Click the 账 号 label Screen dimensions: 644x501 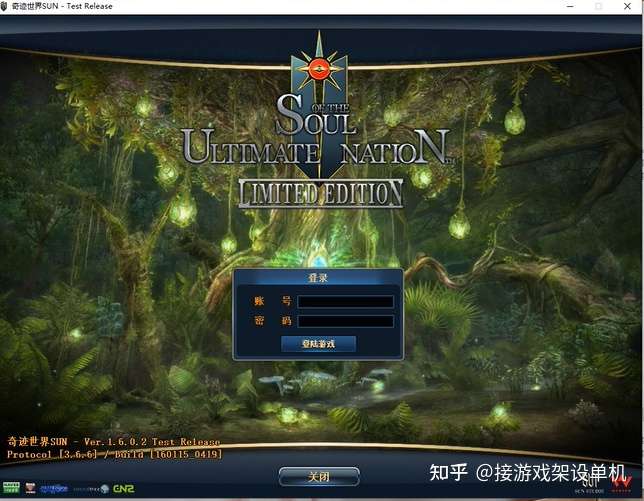pyautogui.click(x=272, y=301)
